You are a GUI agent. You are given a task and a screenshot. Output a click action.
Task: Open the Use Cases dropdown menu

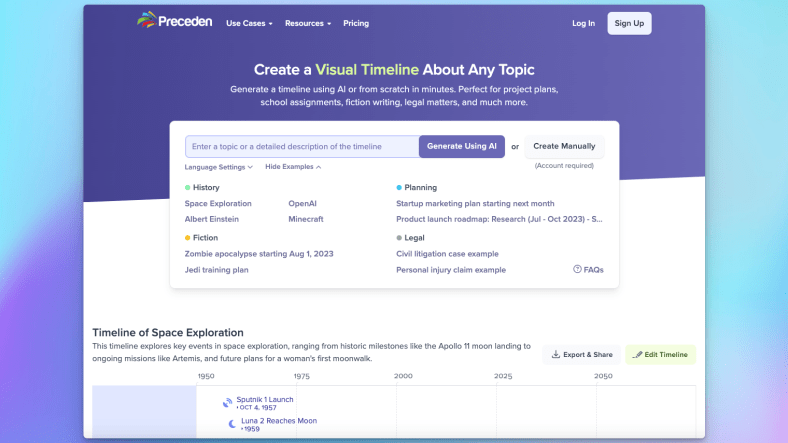click(249, 23)
